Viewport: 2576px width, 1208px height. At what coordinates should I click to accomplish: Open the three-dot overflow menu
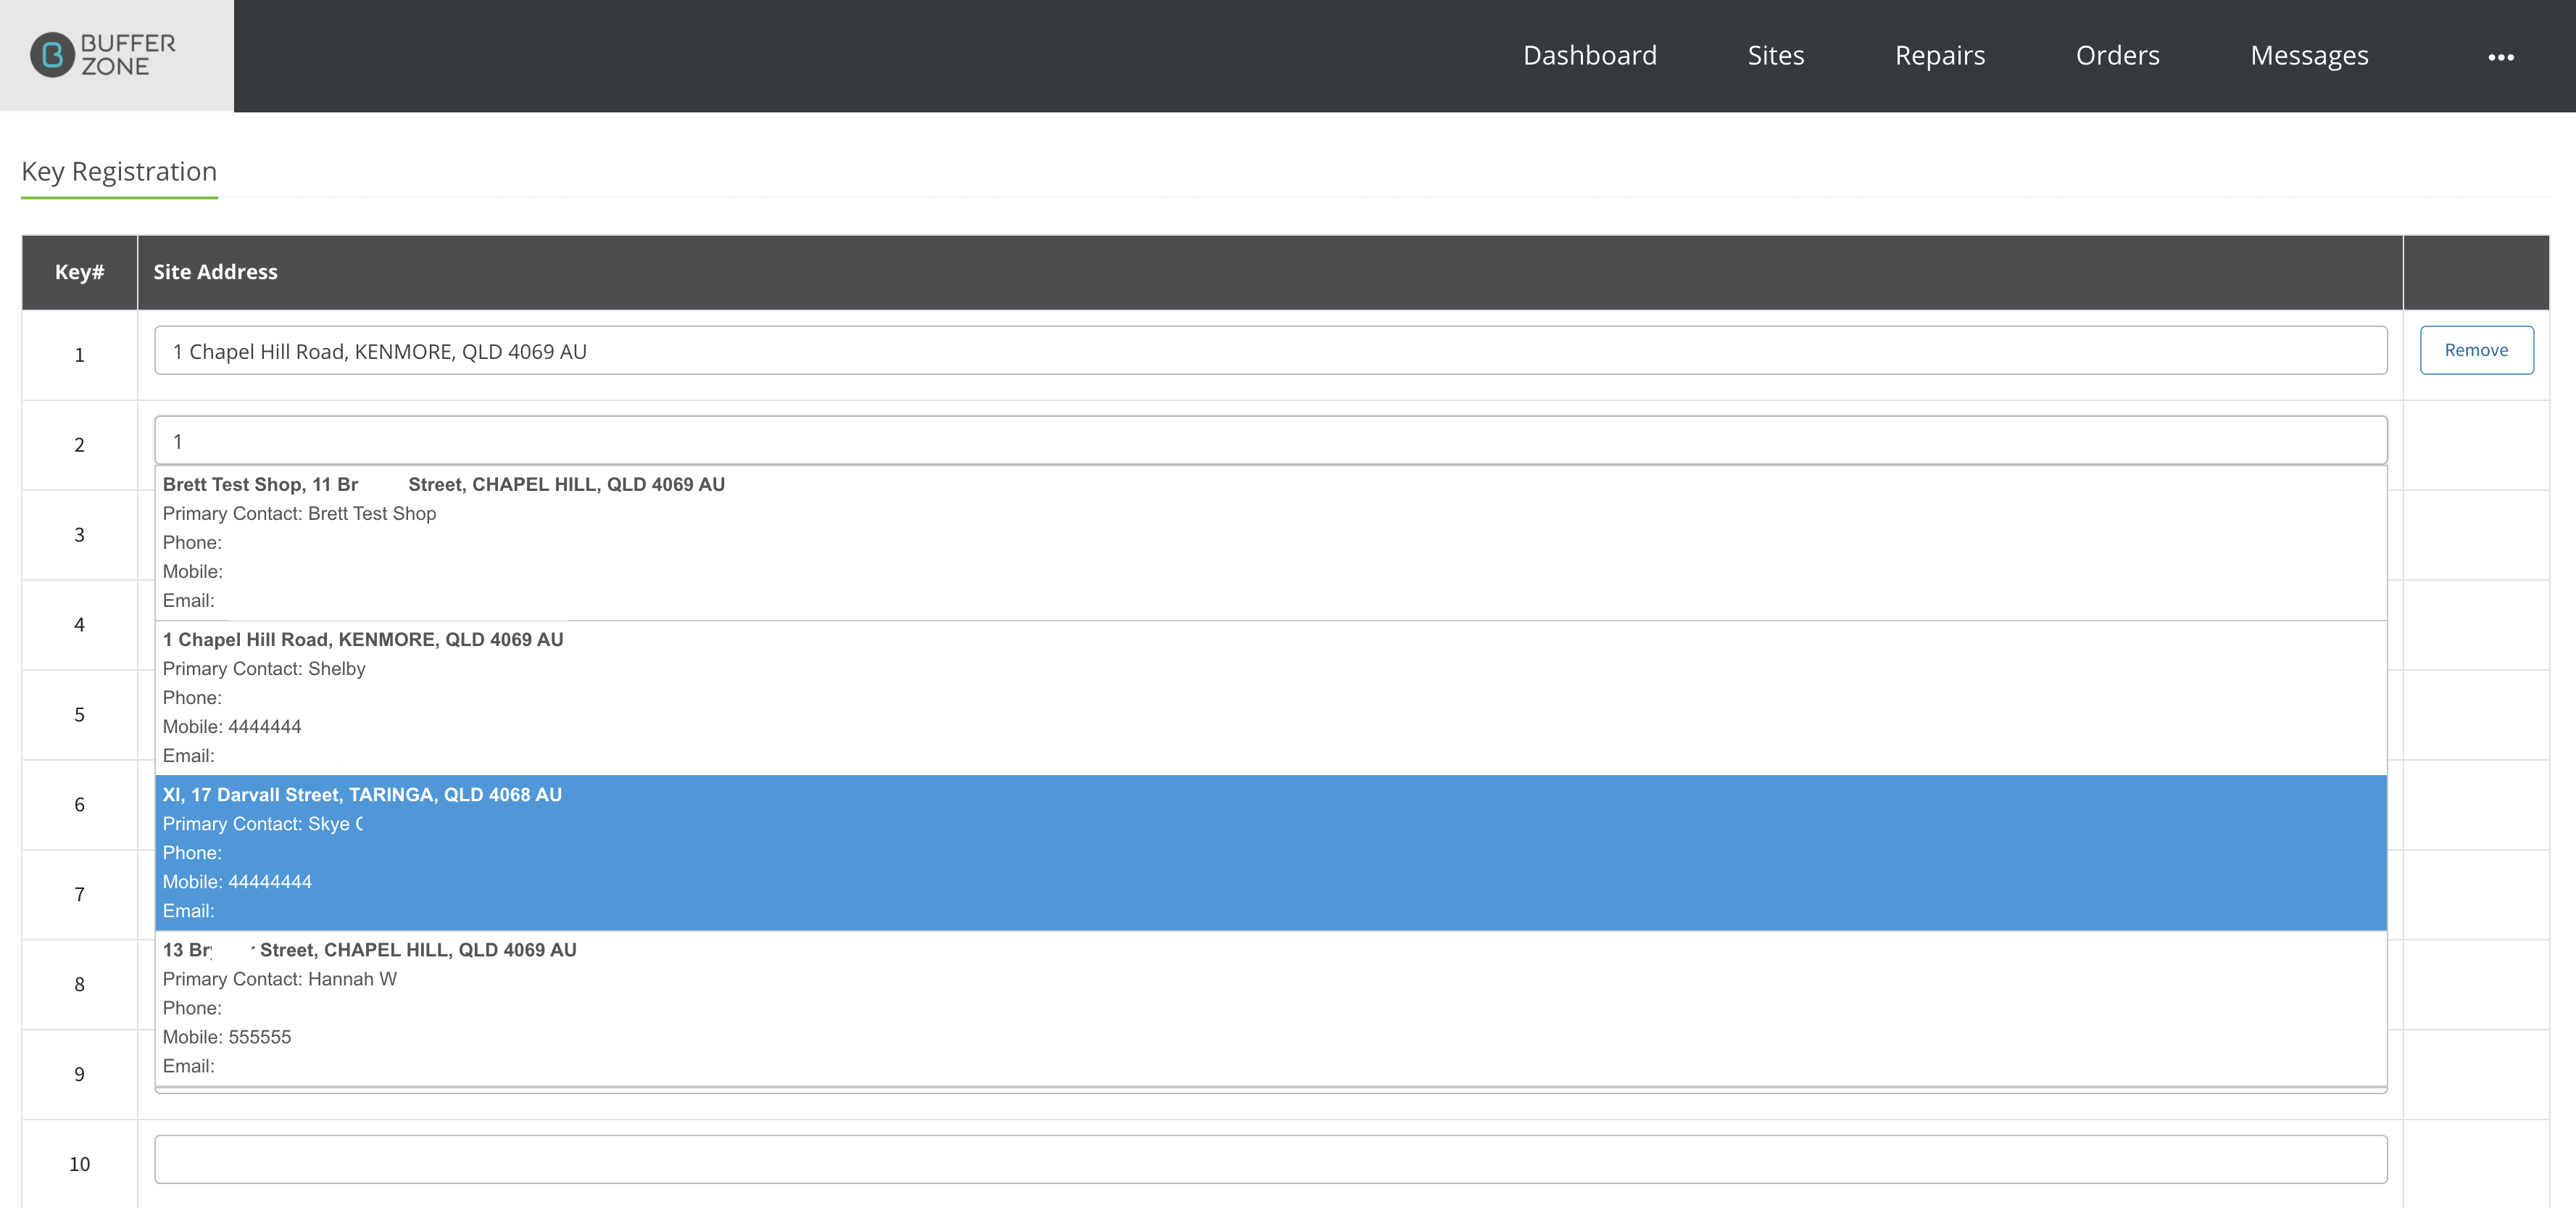point(2500,57)
